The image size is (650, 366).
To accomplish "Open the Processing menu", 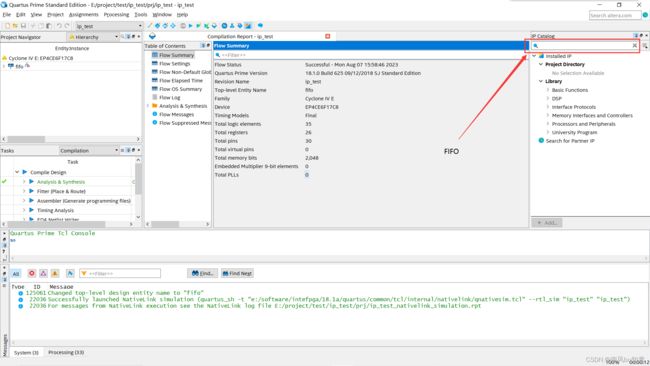I will [x=116, y=15].
